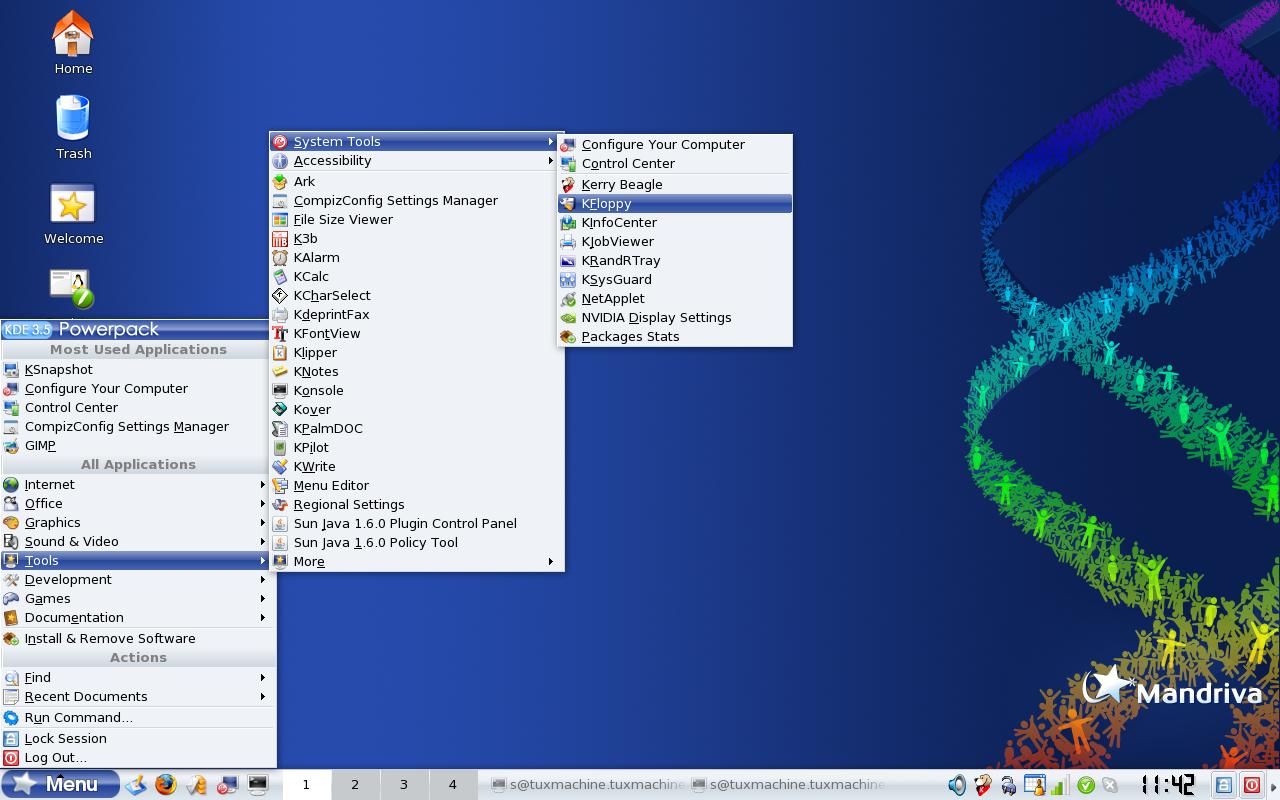The width and height of the screenshot is (1280, 800).
Task: Click the green checkmark update tray icon
Action: (1086, 785)
